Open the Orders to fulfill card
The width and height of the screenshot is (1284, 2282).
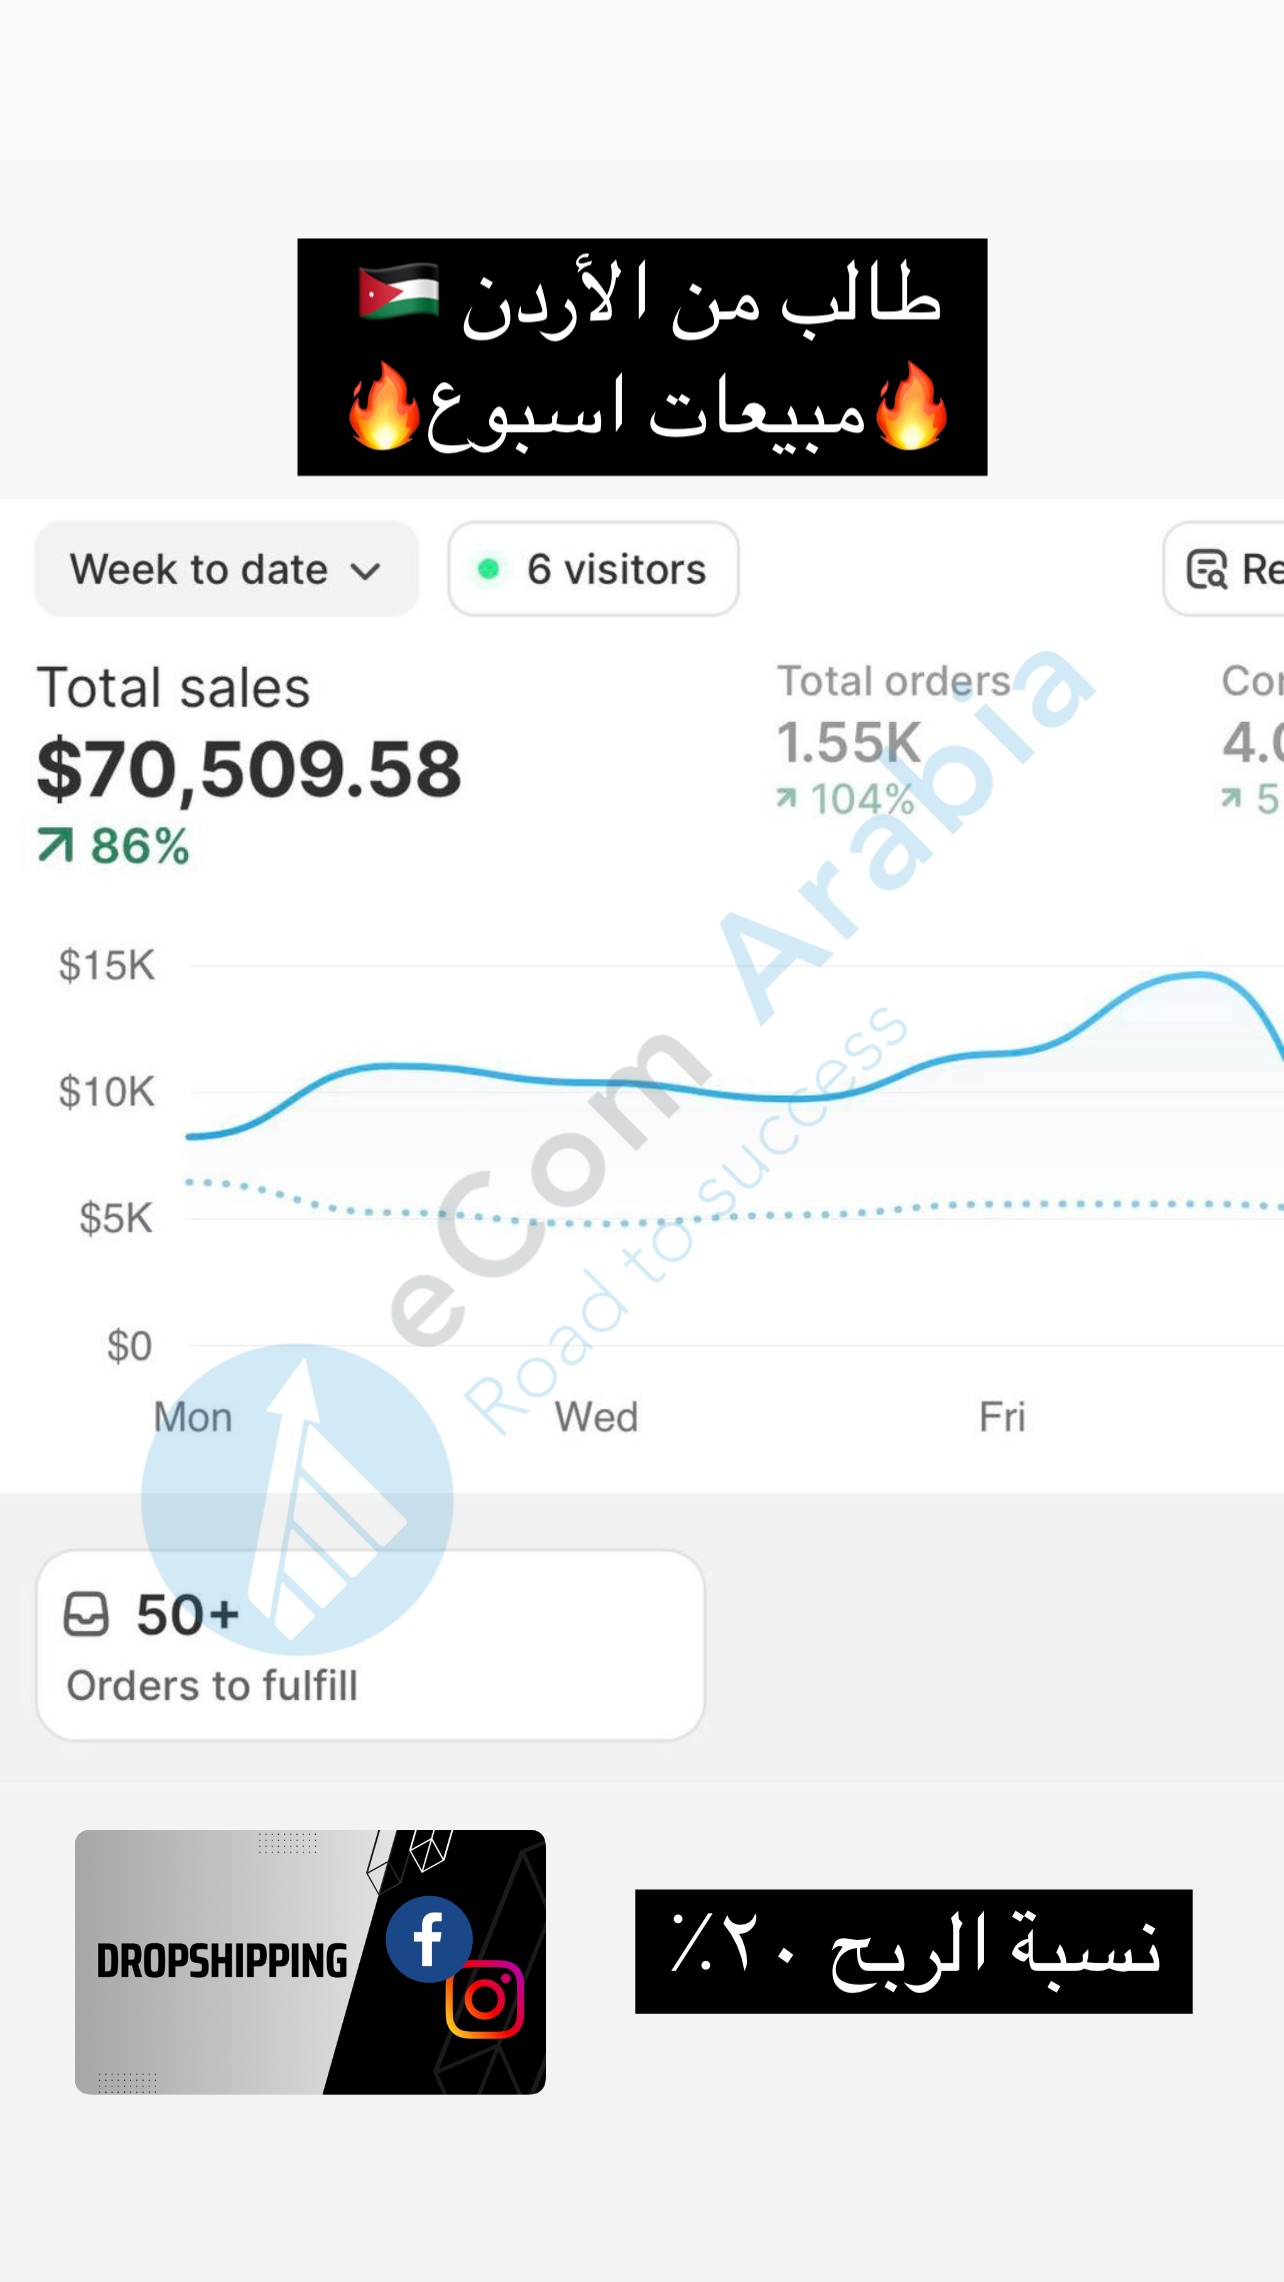pyautogui.click(x=370, y=1645)
